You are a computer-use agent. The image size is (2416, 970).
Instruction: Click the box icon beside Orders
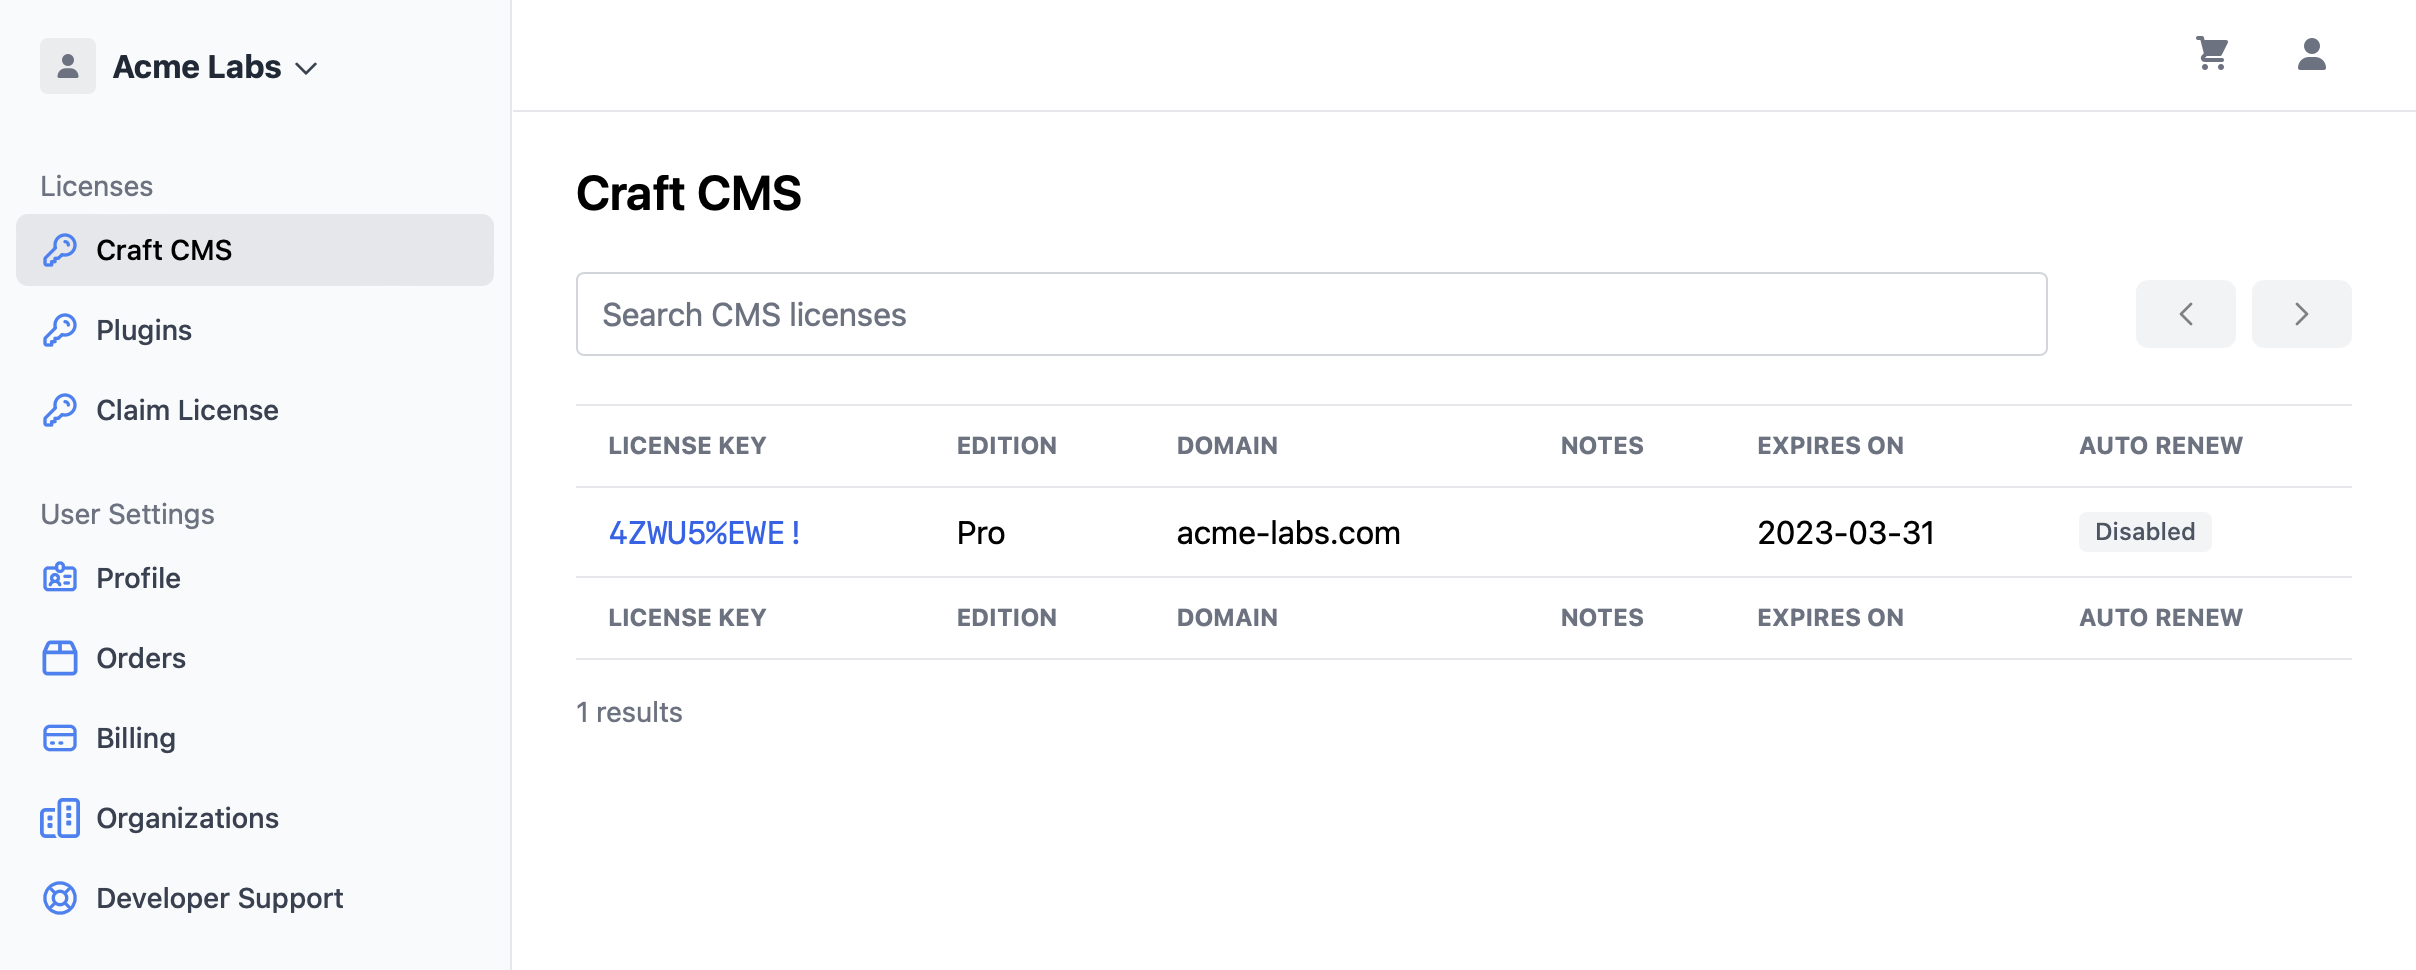pyautogui.click(x=60, y=658)
